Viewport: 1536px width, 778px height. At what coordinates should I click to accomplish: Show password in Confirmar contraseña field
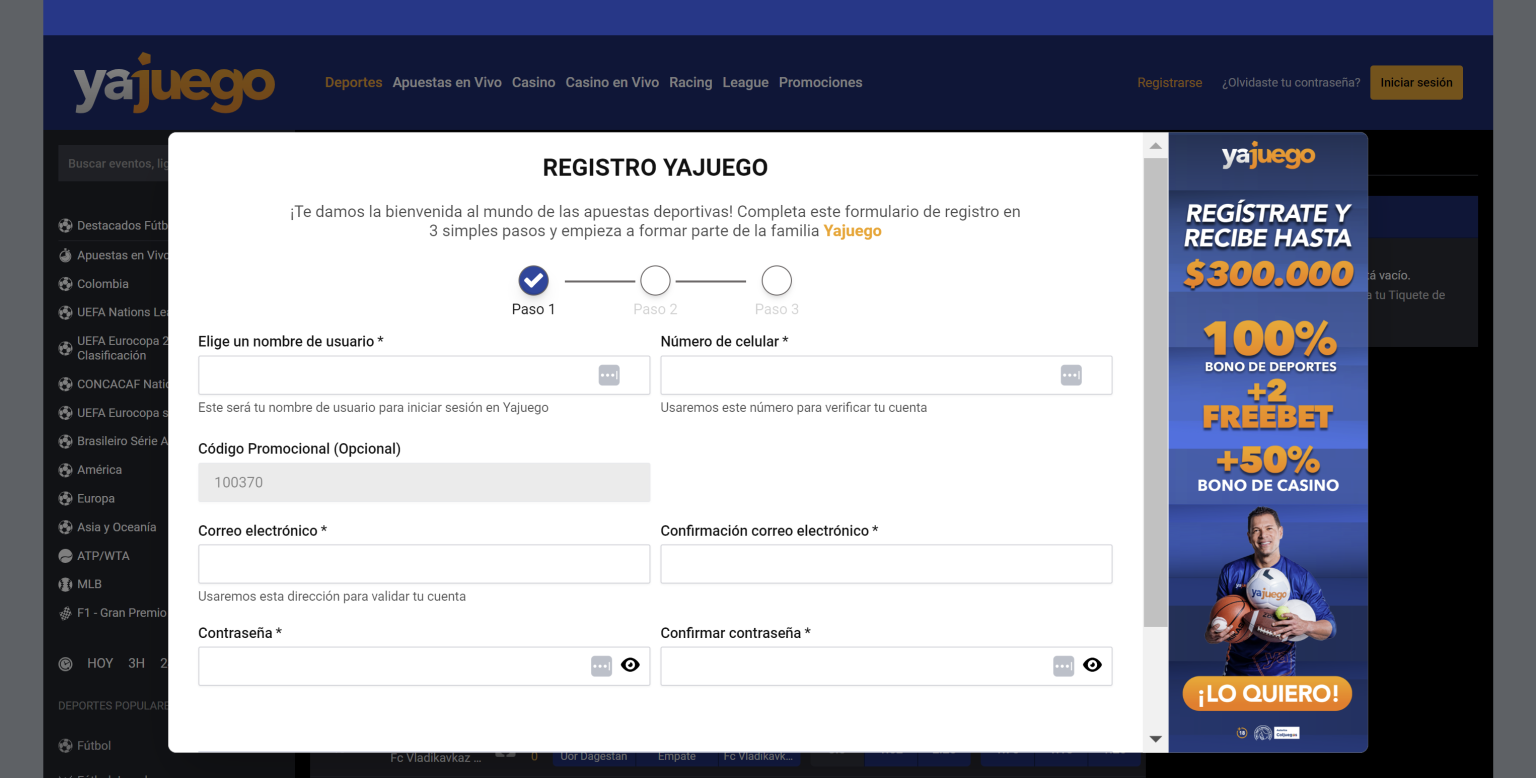tap(1092, 665)
